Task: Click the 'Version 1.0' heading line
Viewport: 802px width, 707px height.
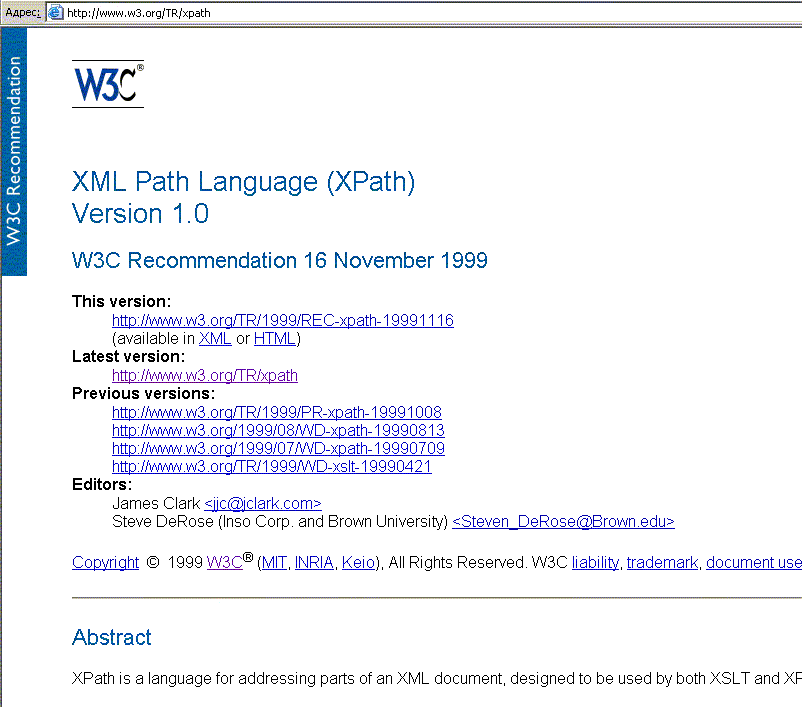Action: click(x=140, y=214)
